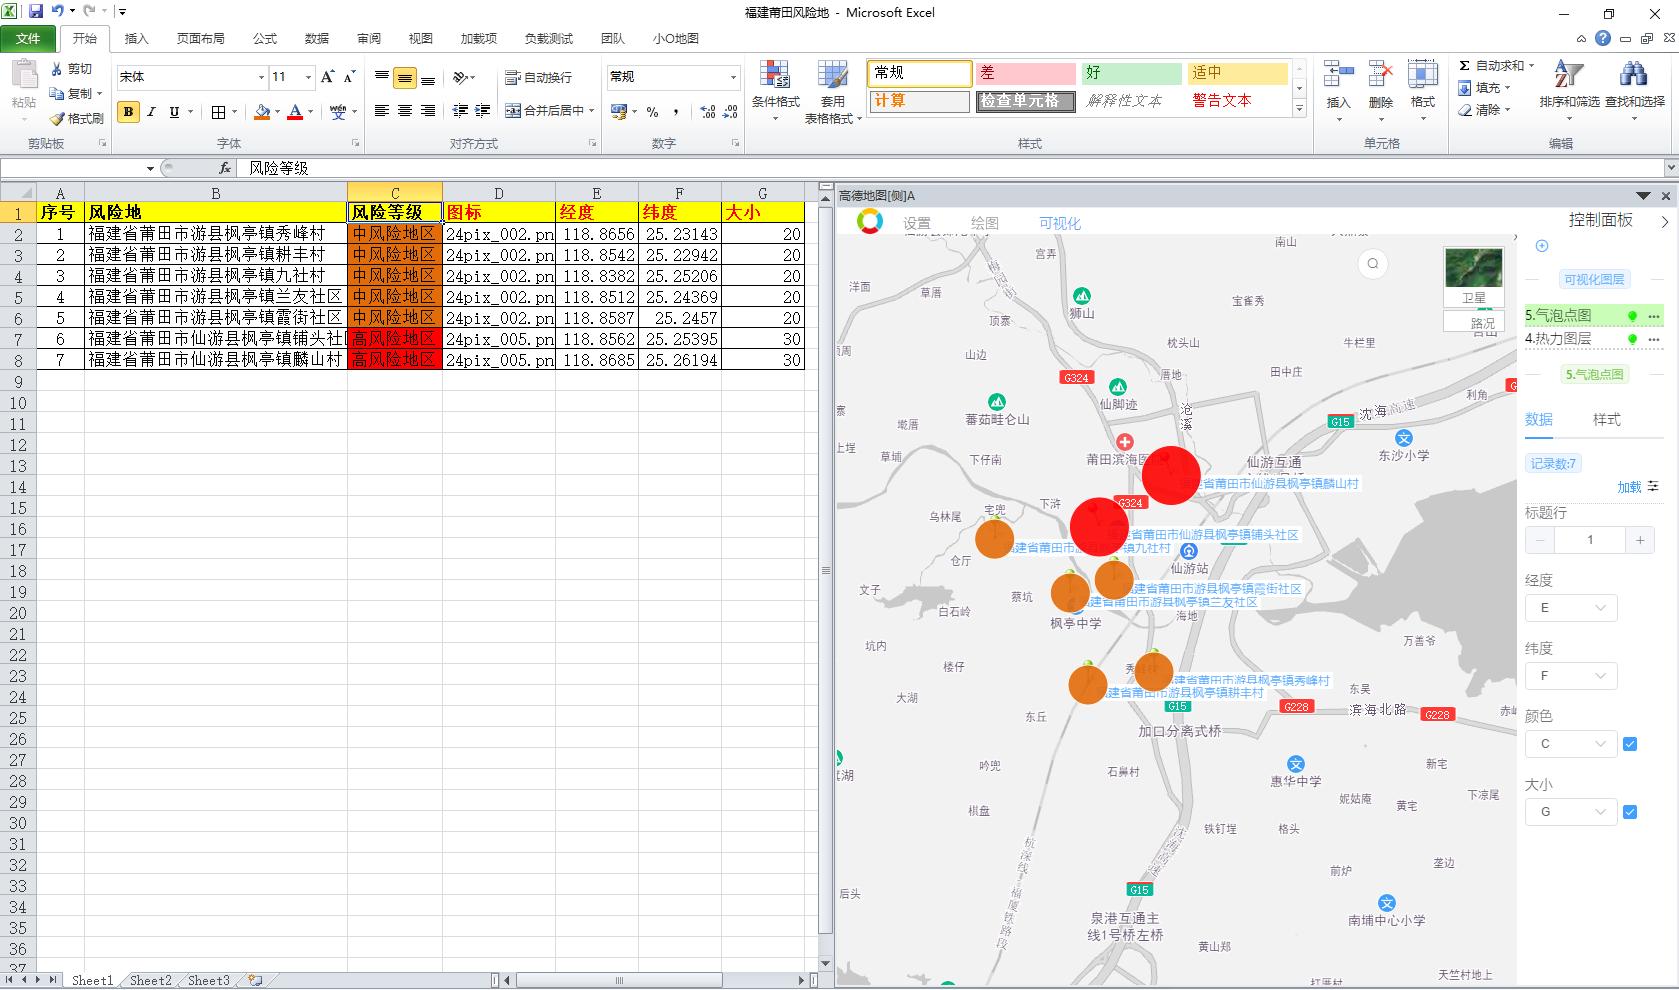1679x990 pixels.
Task: Apply the fill color bucket
Action: tap(262, 112)
